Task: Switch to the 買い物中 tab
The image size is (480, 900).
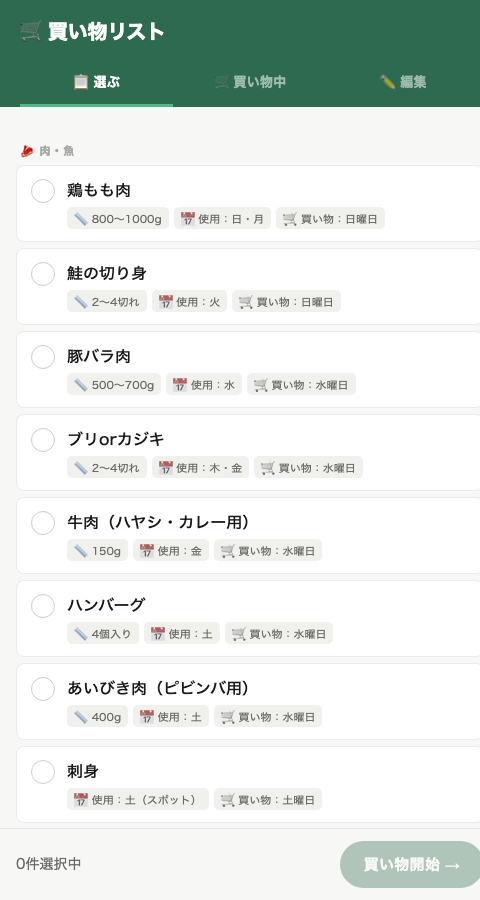Action: pos(250,82)
